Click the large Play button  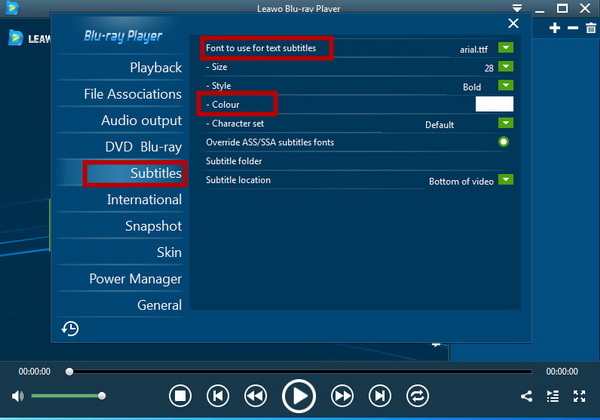pyautogui.click(x=298, y=396)
